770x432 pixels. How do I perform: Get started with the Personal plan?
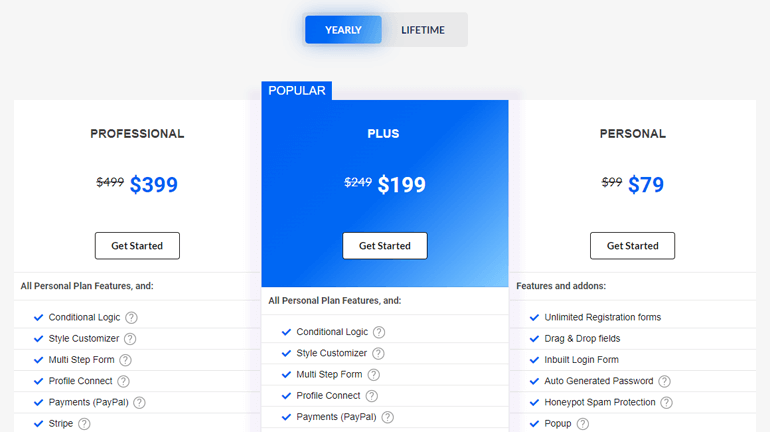coord(632,245)
